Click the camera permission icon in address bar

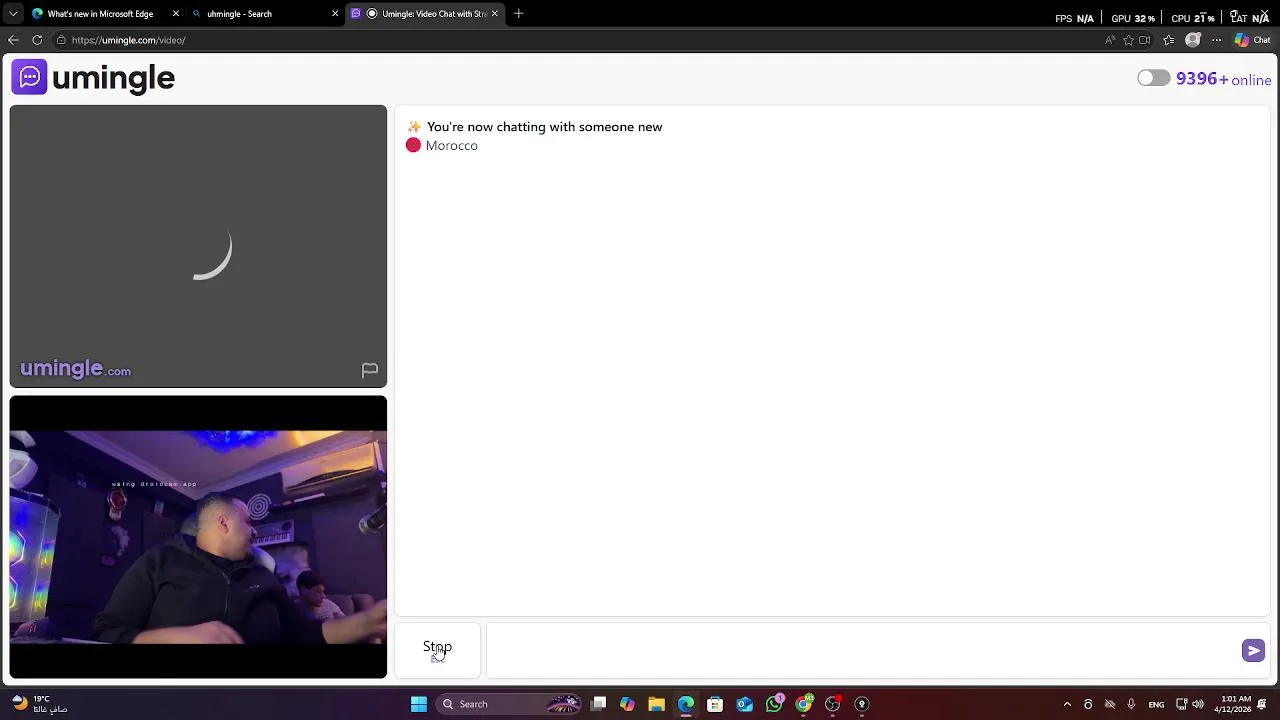[x=1145, y=40]
